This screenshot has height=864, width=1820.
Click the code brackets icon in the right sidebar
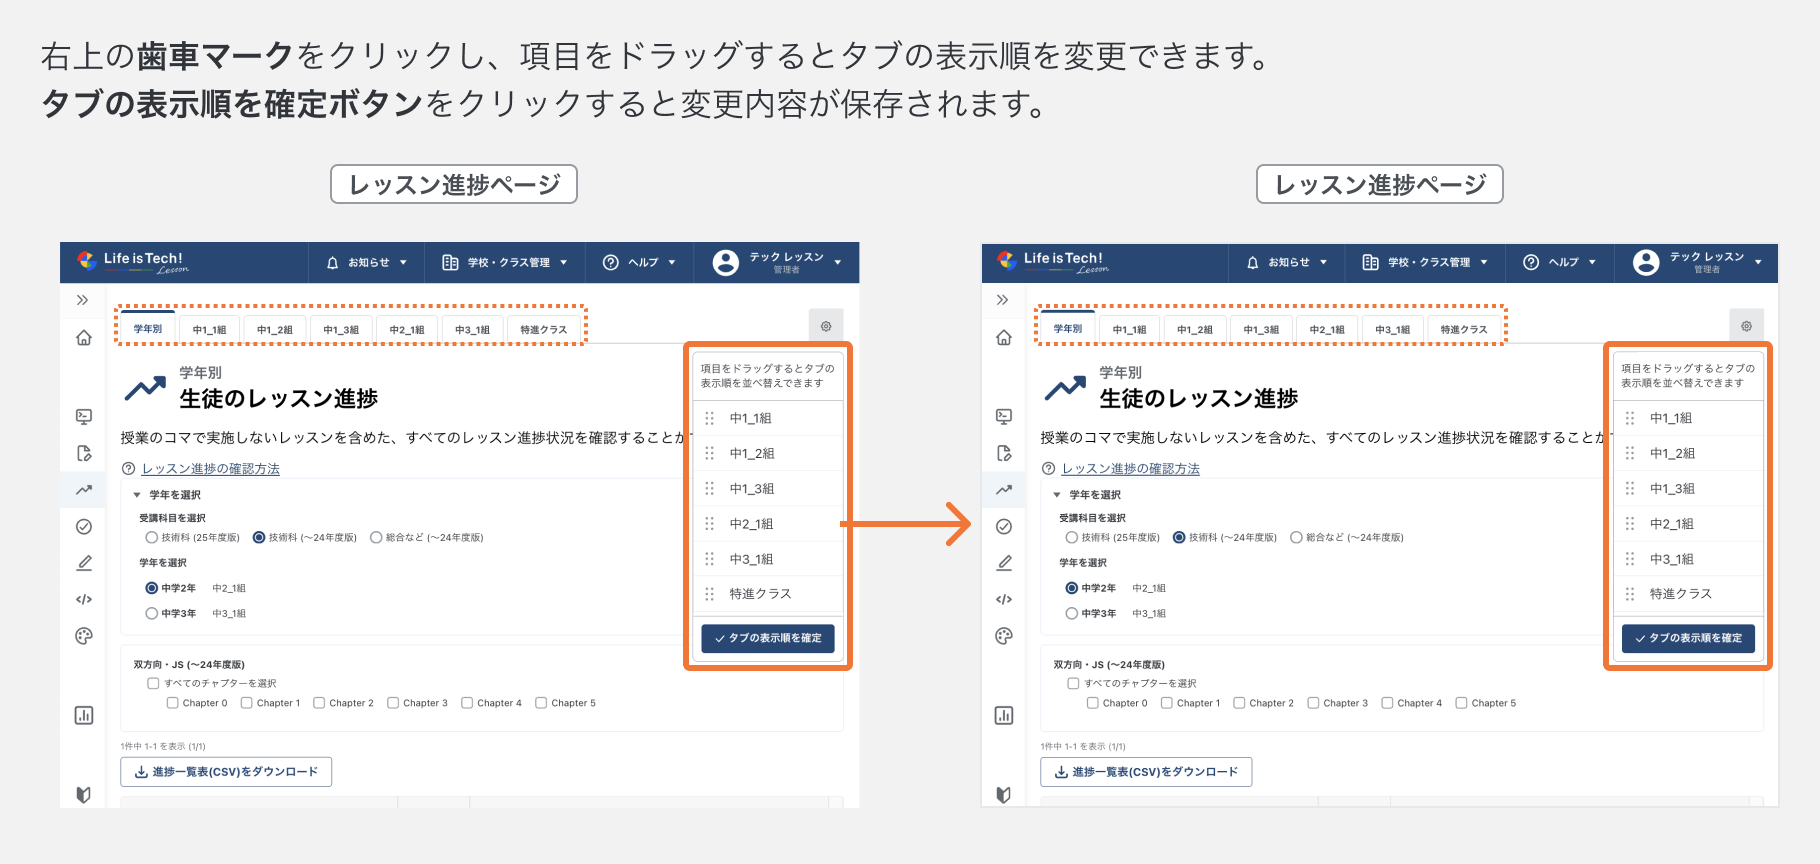[1004, 599]
